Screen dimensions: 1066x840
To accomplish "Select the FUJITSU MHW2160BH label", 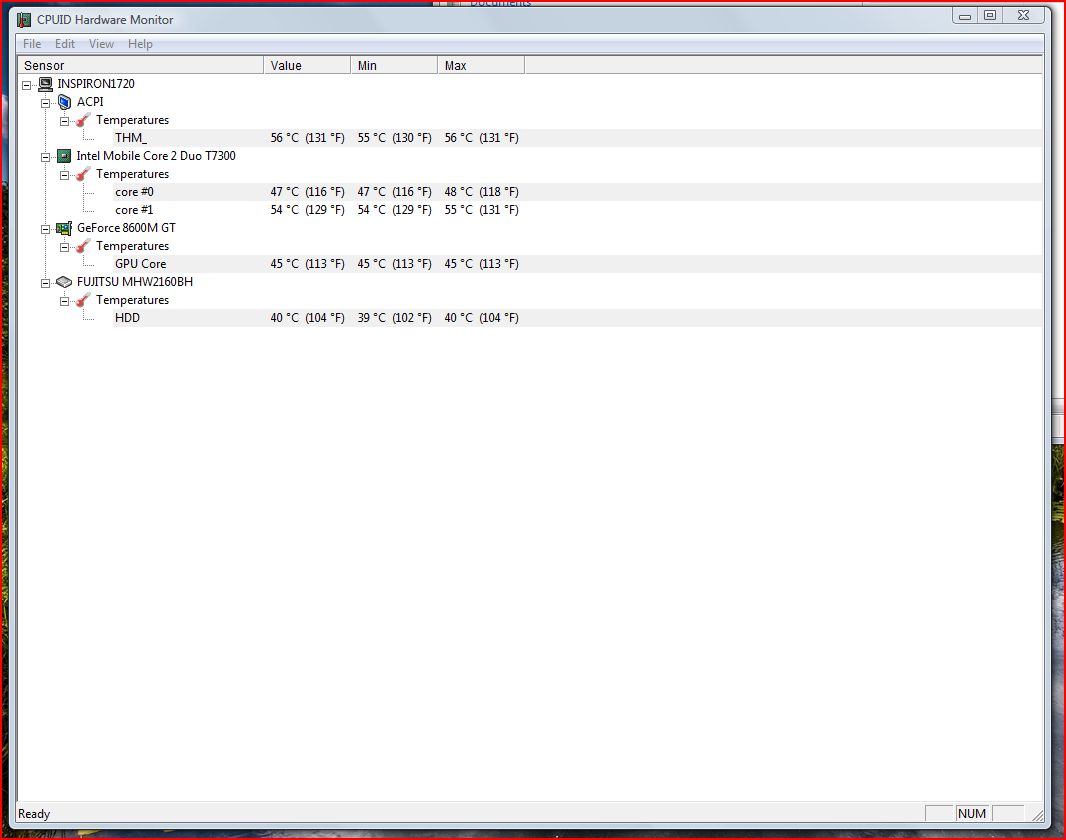I will click(x=135, y=281).
